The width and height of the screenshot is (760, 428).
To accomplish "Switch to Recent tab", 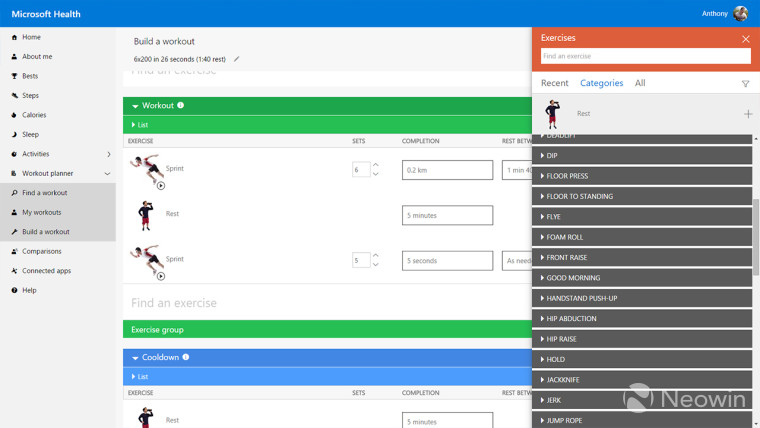I will [554, 83].
